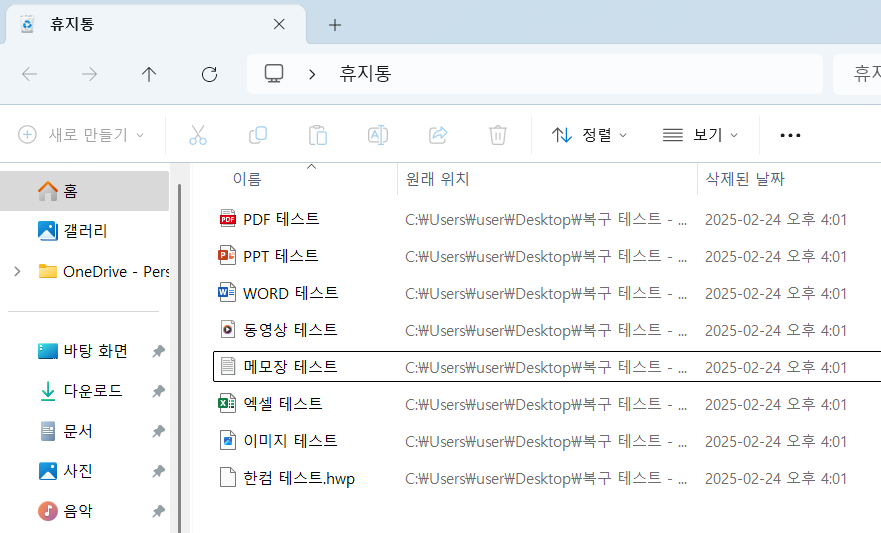Click the original location of 동영상 테스트
This screenshot has height=533, width=881.
point(546,330)
